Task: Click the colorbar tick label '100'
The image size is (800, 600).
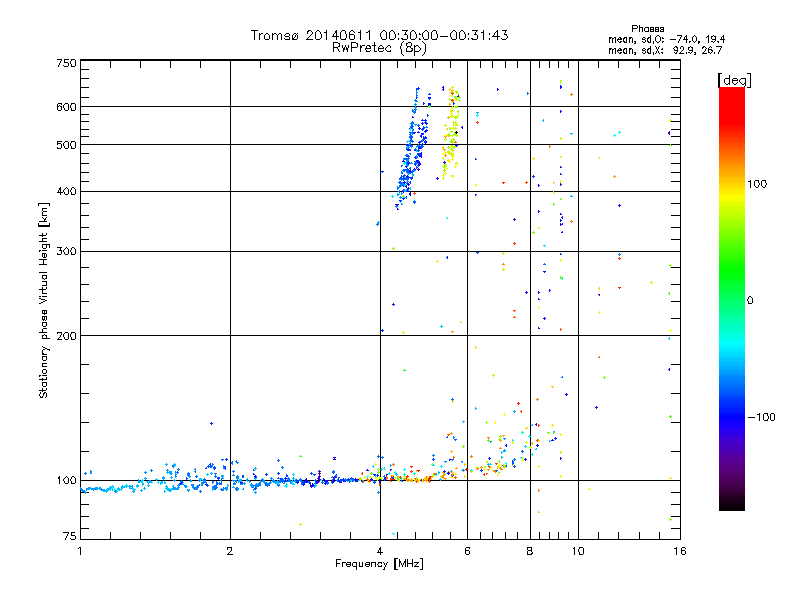Action: [x=757, y=184]
